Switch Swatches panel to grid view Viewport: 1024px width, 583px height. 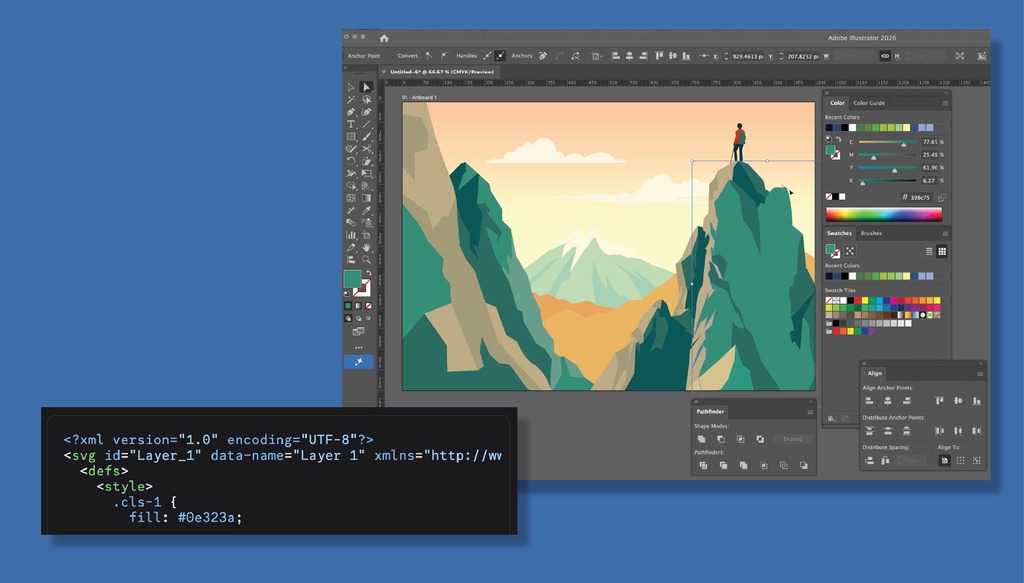tap(942, 251)
